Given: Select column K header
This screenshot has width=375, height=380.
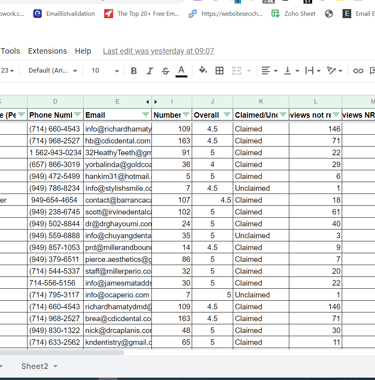Looking at the screenshot, I should click(261, 102).
